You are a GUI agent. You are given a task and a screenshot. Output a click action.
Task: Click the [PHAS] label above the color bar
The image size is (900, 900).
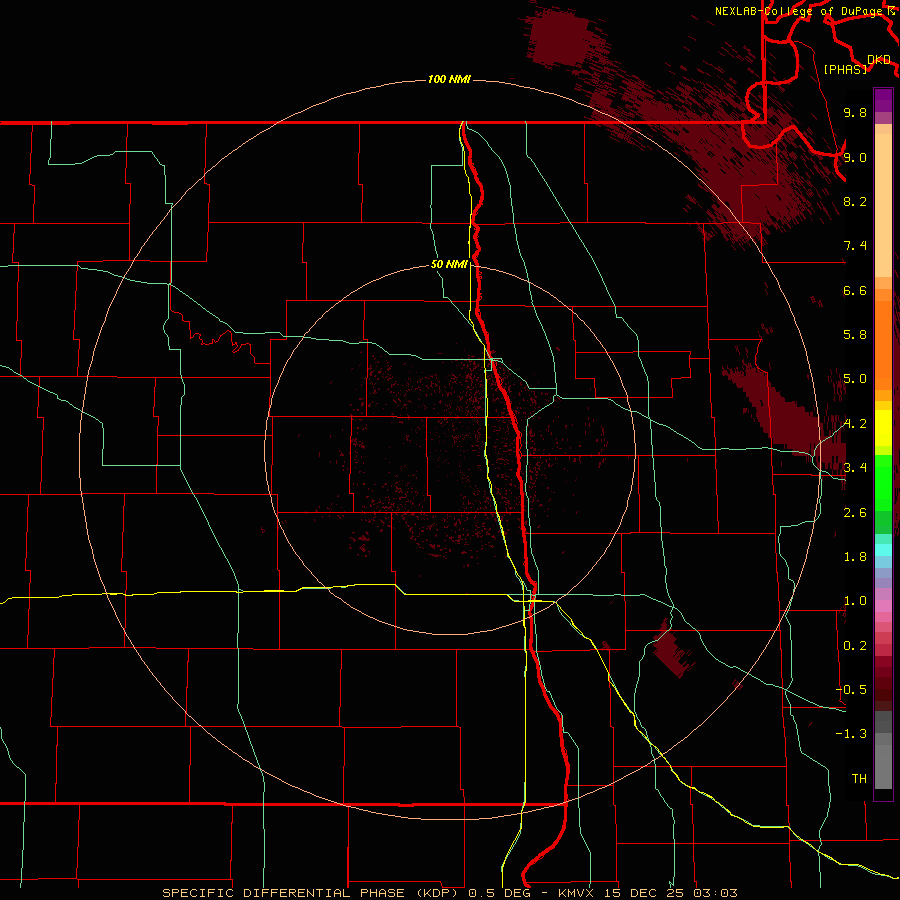point(845,69)
